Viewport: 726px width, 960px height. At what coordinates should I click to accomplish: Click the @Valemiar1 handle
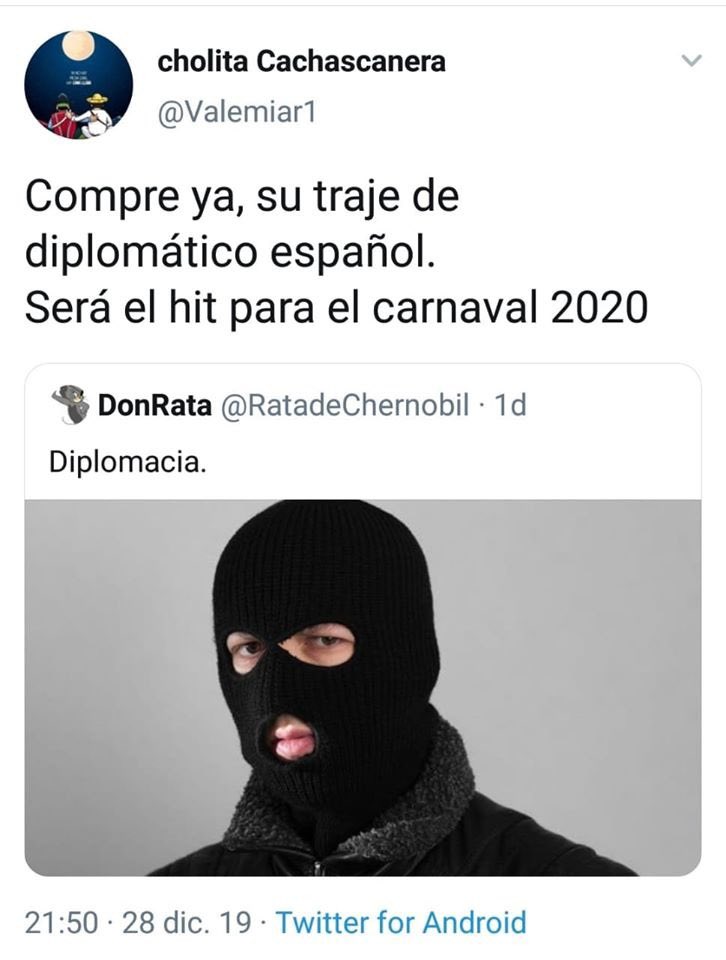tap(237, 113)
